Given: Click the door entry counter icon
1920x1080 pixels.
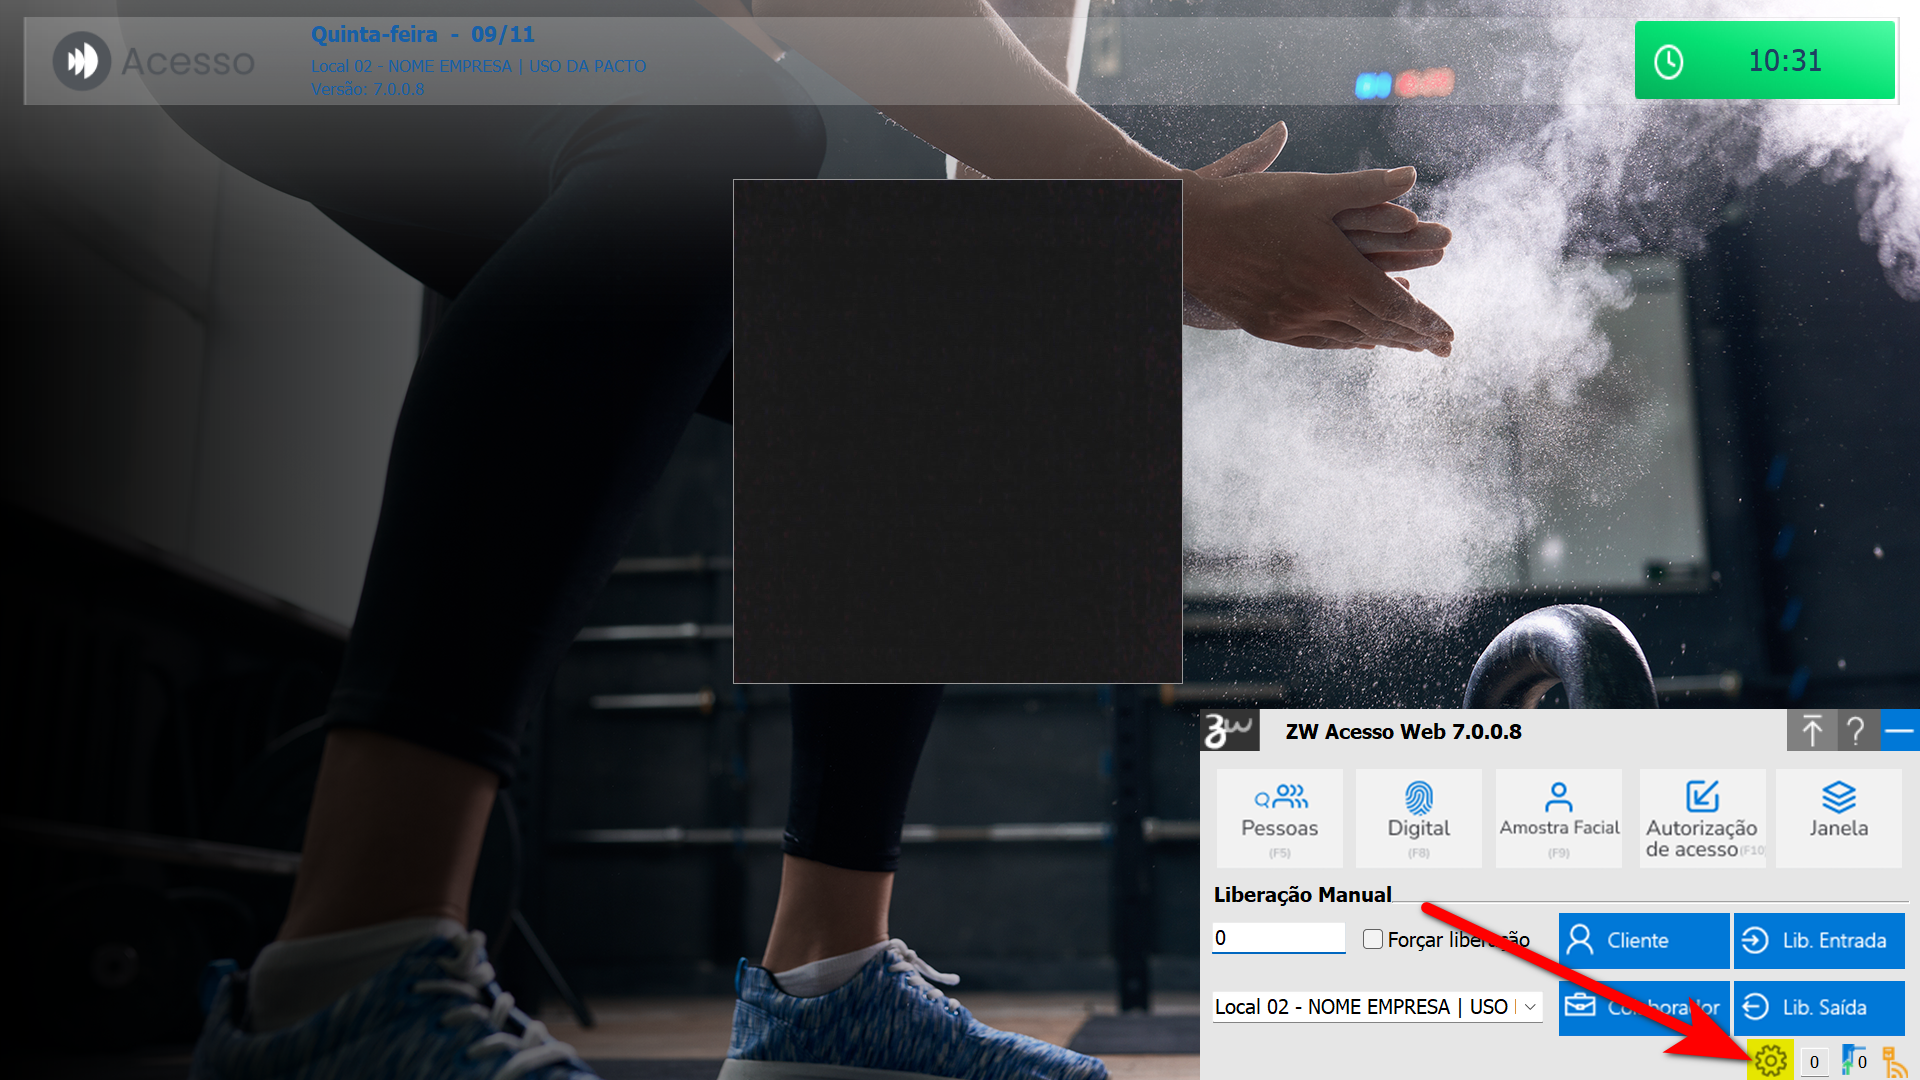Looking at the screenshot, I should coord(1851,1060).
